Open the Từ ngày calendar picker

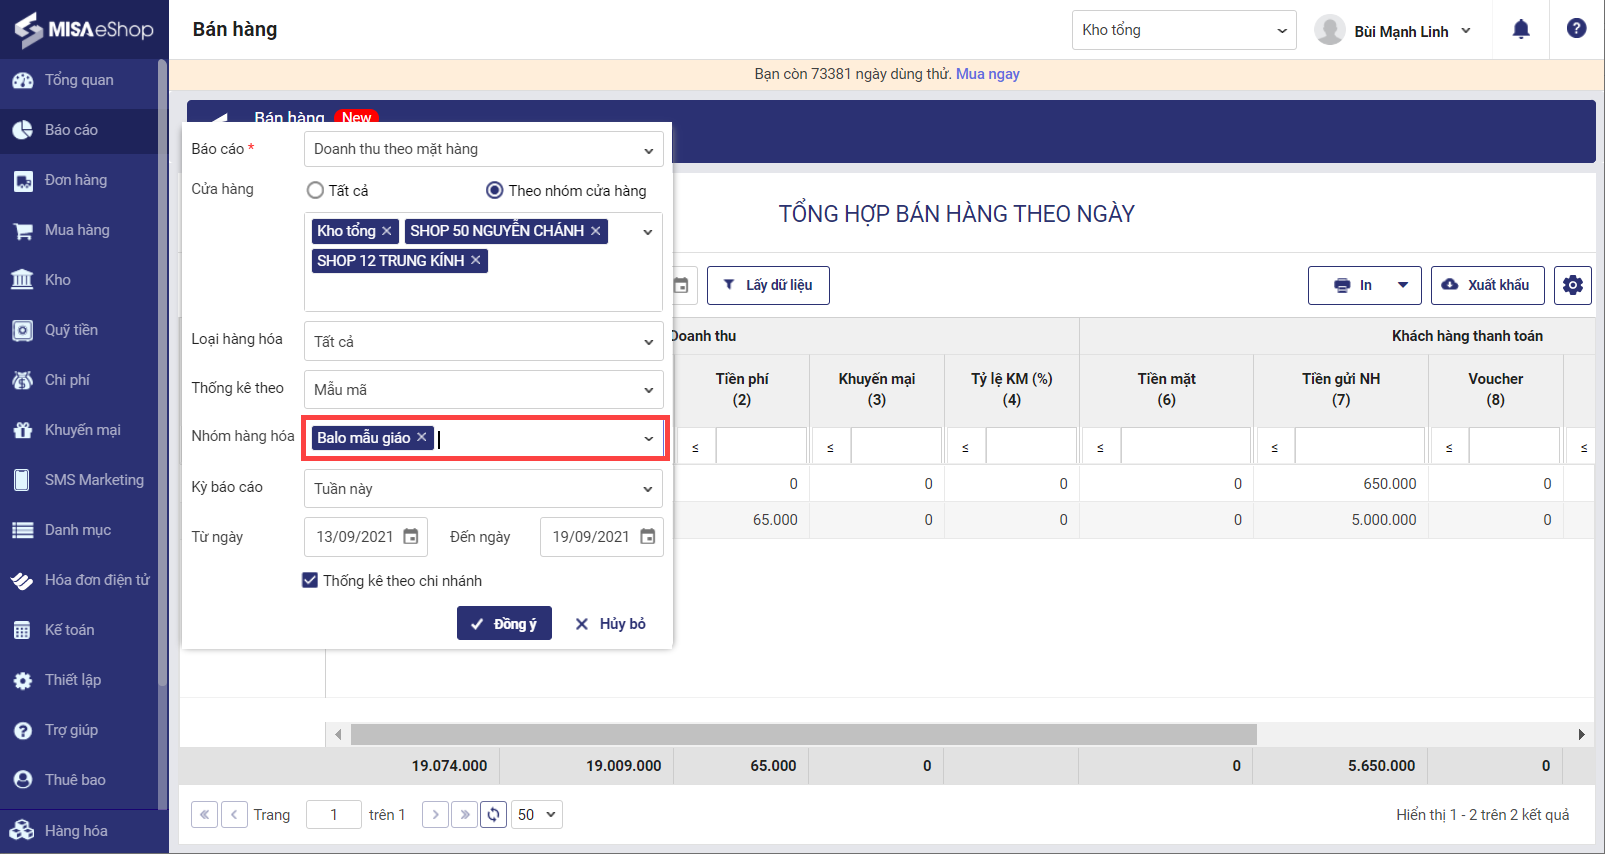pos(411,537)
